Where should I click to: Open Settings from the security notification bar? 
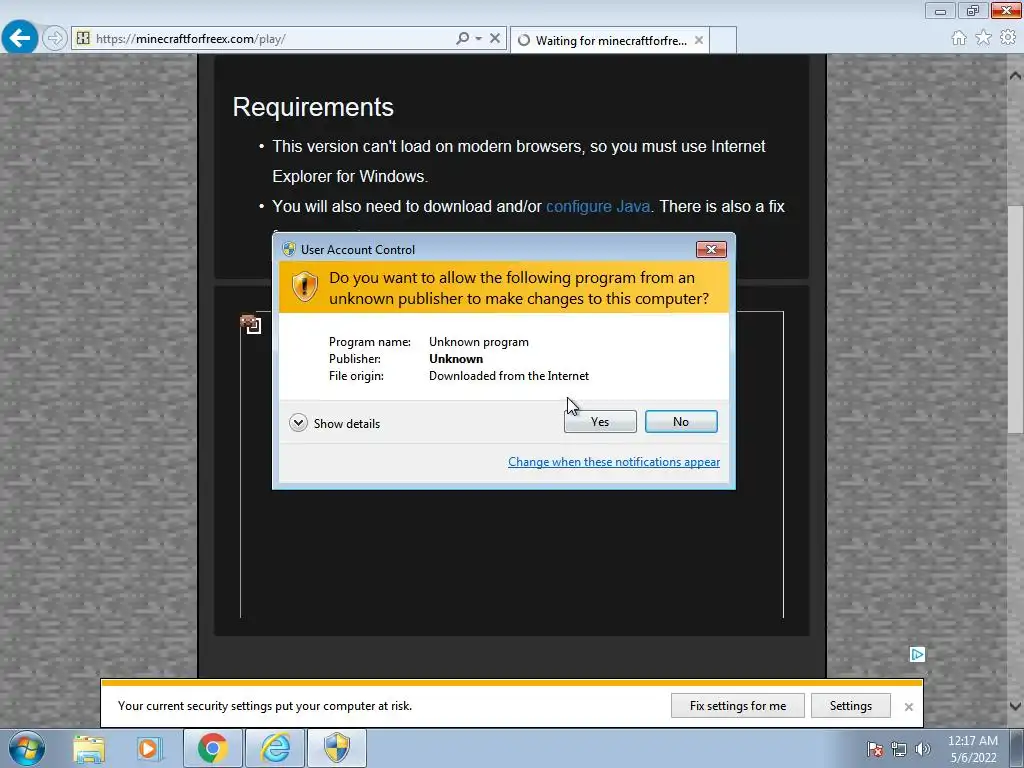pyautogui.click(x=850, y=706)
